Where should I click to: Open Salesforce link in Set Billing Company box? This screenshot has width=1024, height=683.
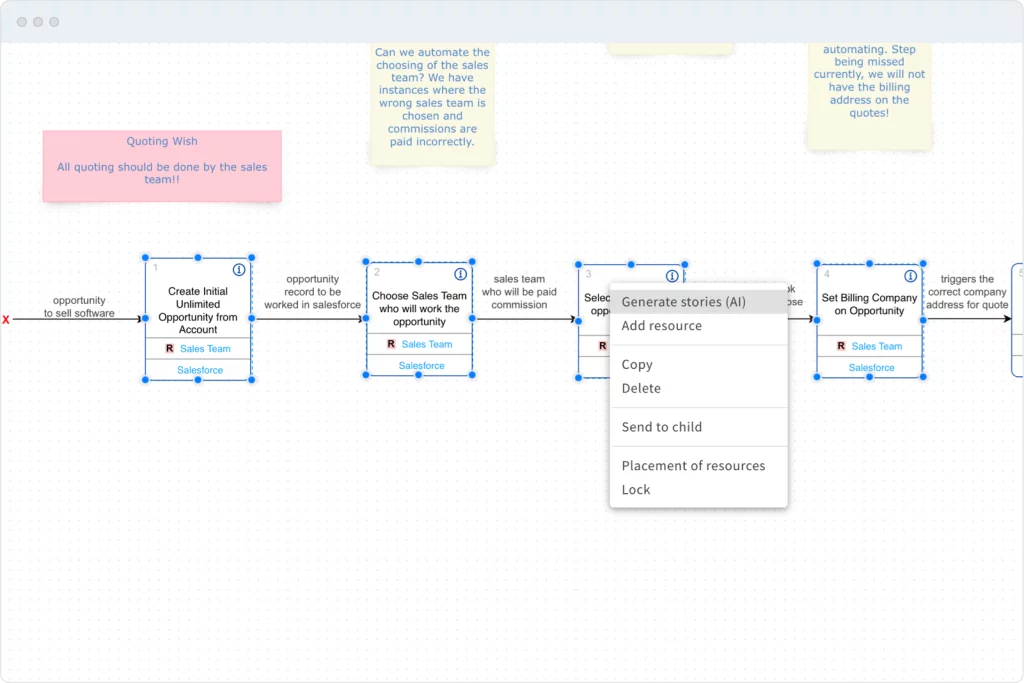point(871,368)
